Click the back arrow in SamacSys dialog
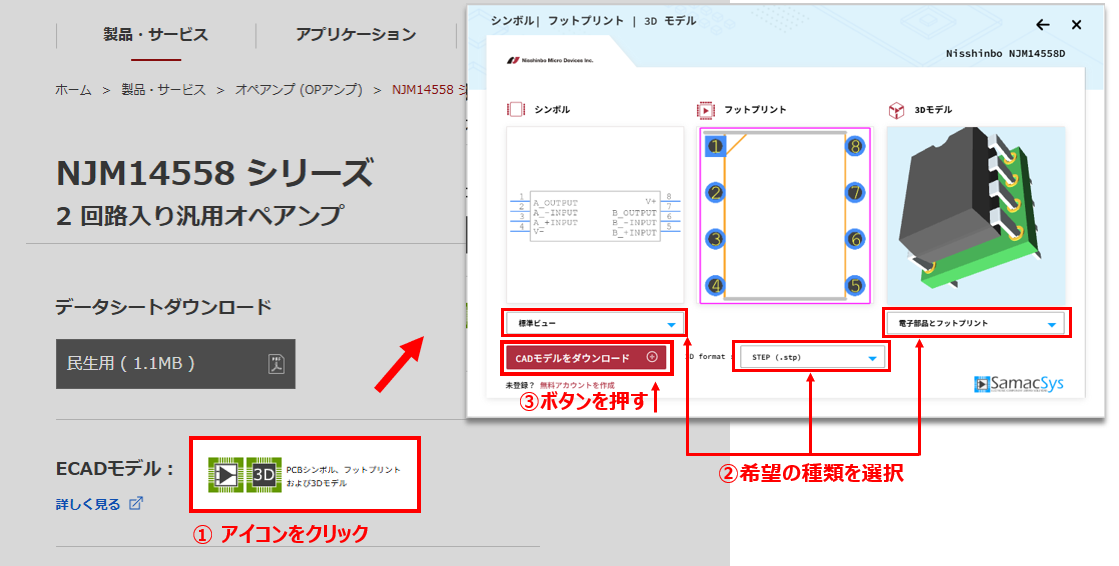The width and height of the screenshot is (1119, 566). coord(1043,25)
